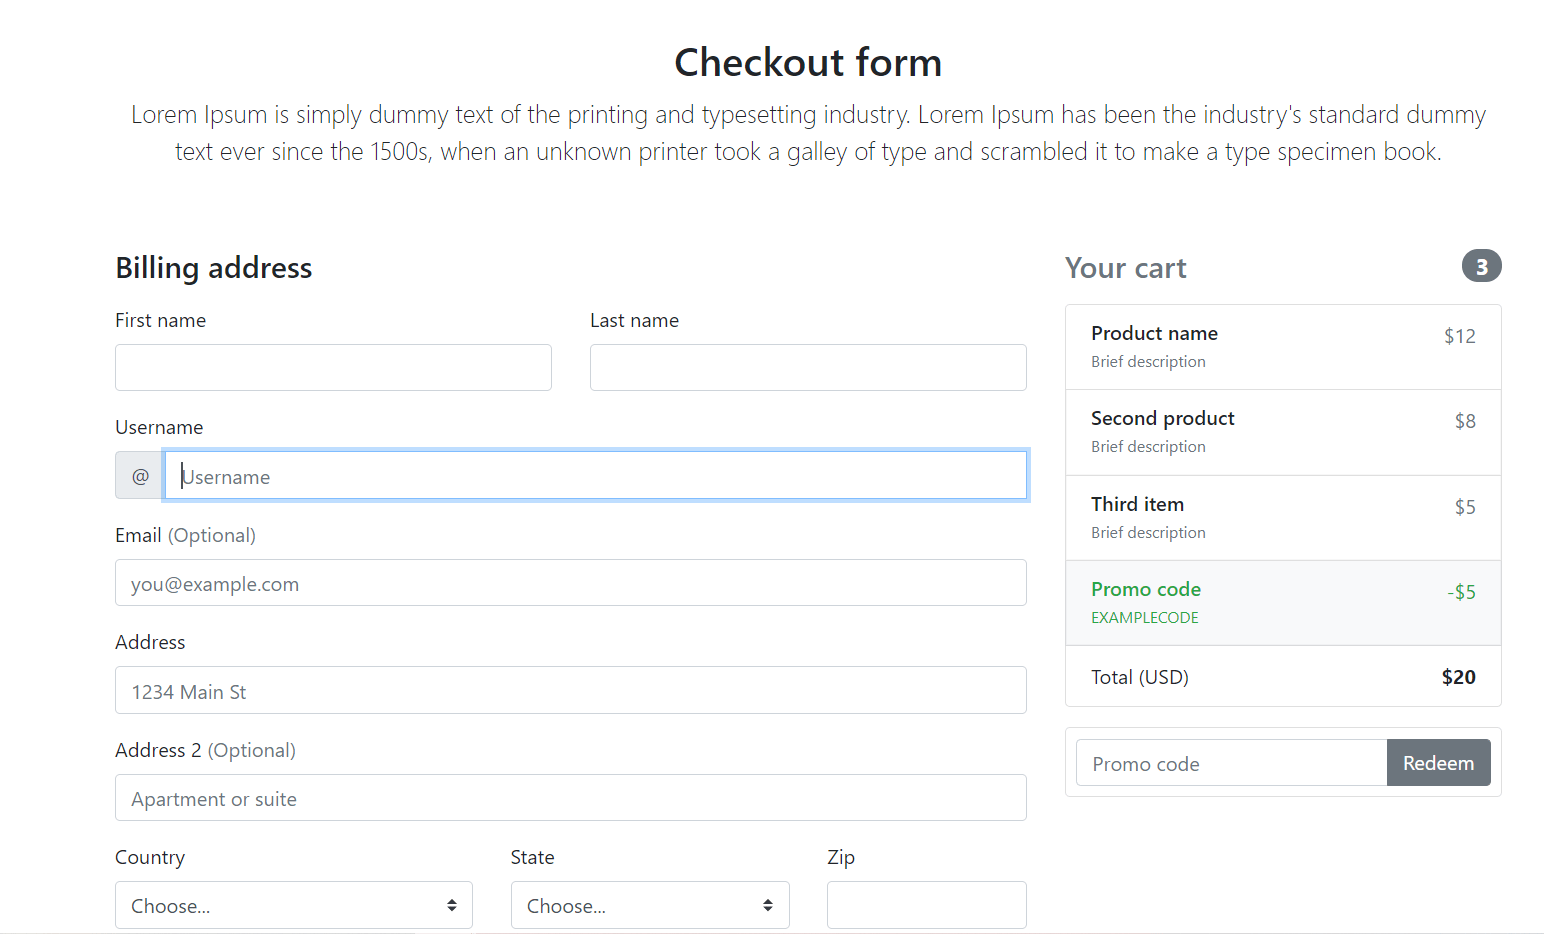Click the State dropdown arrow icon
1544x934 pixels.
[768, 905]
